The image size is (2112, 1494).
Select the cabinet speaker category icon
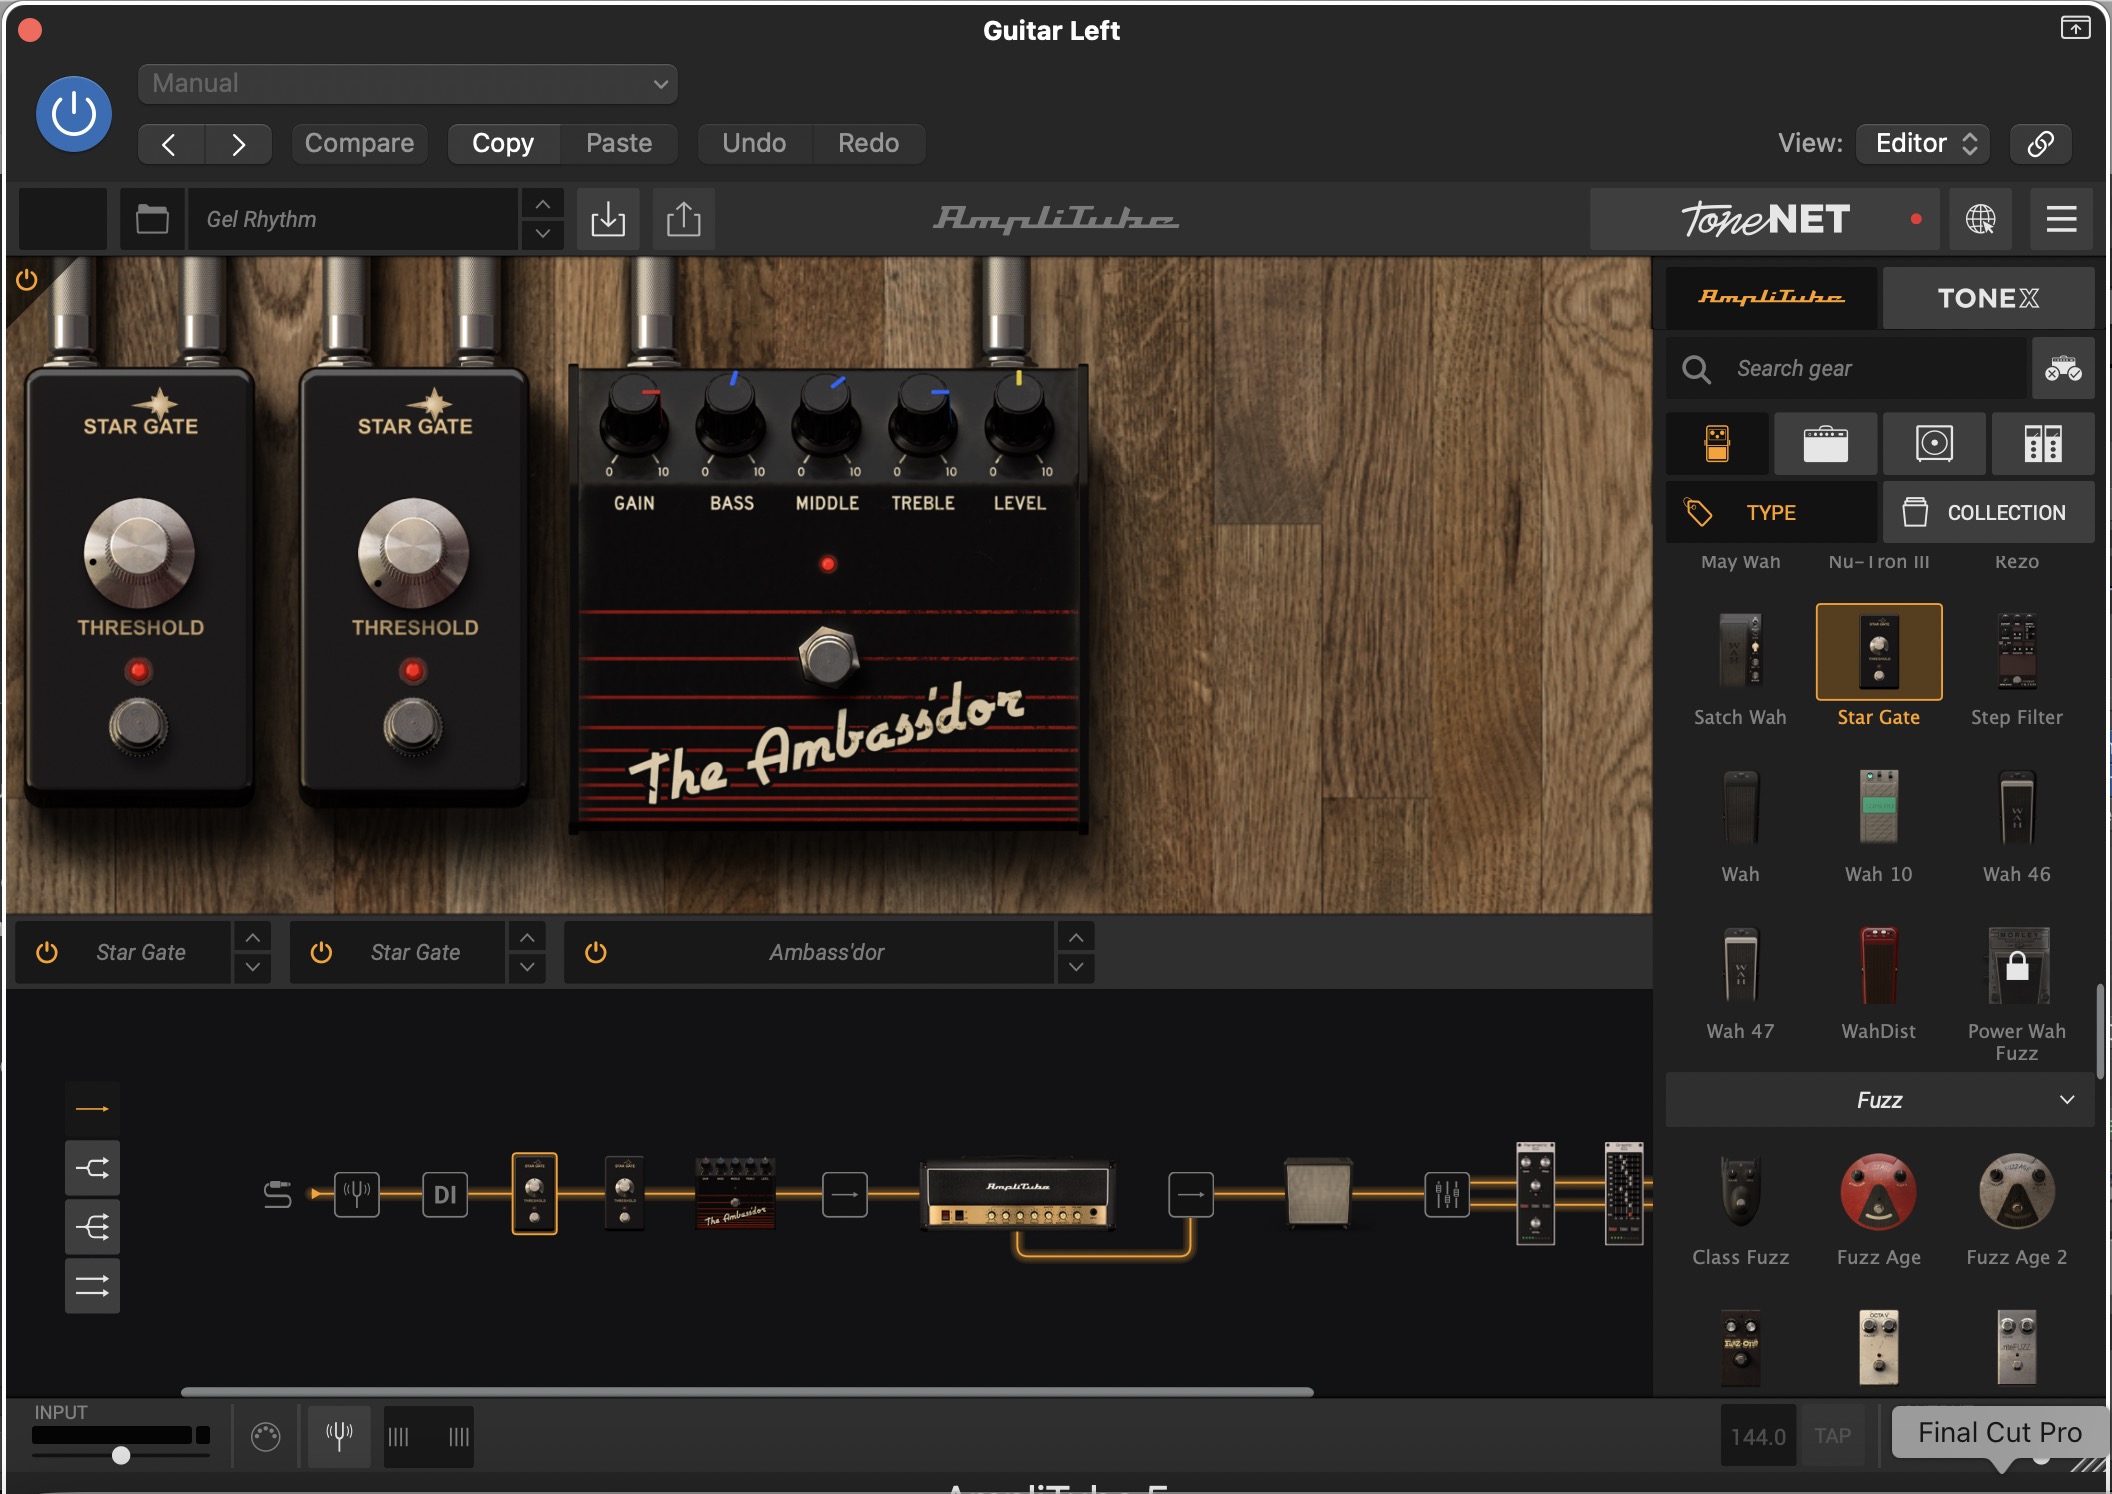(x=1934, y=443)
